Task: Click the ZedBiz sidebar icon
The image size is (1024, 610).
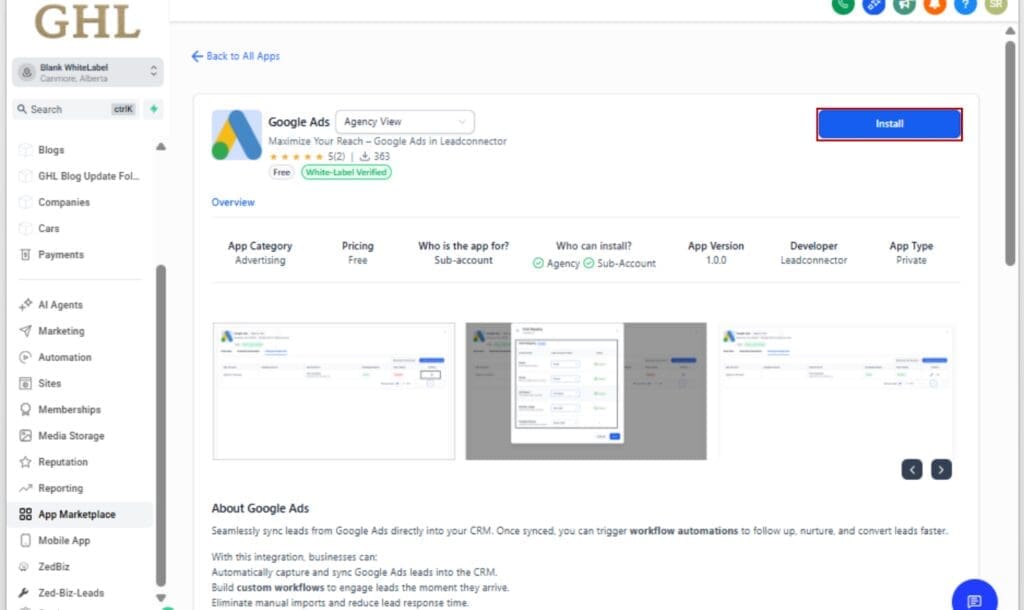Action: 24,566
